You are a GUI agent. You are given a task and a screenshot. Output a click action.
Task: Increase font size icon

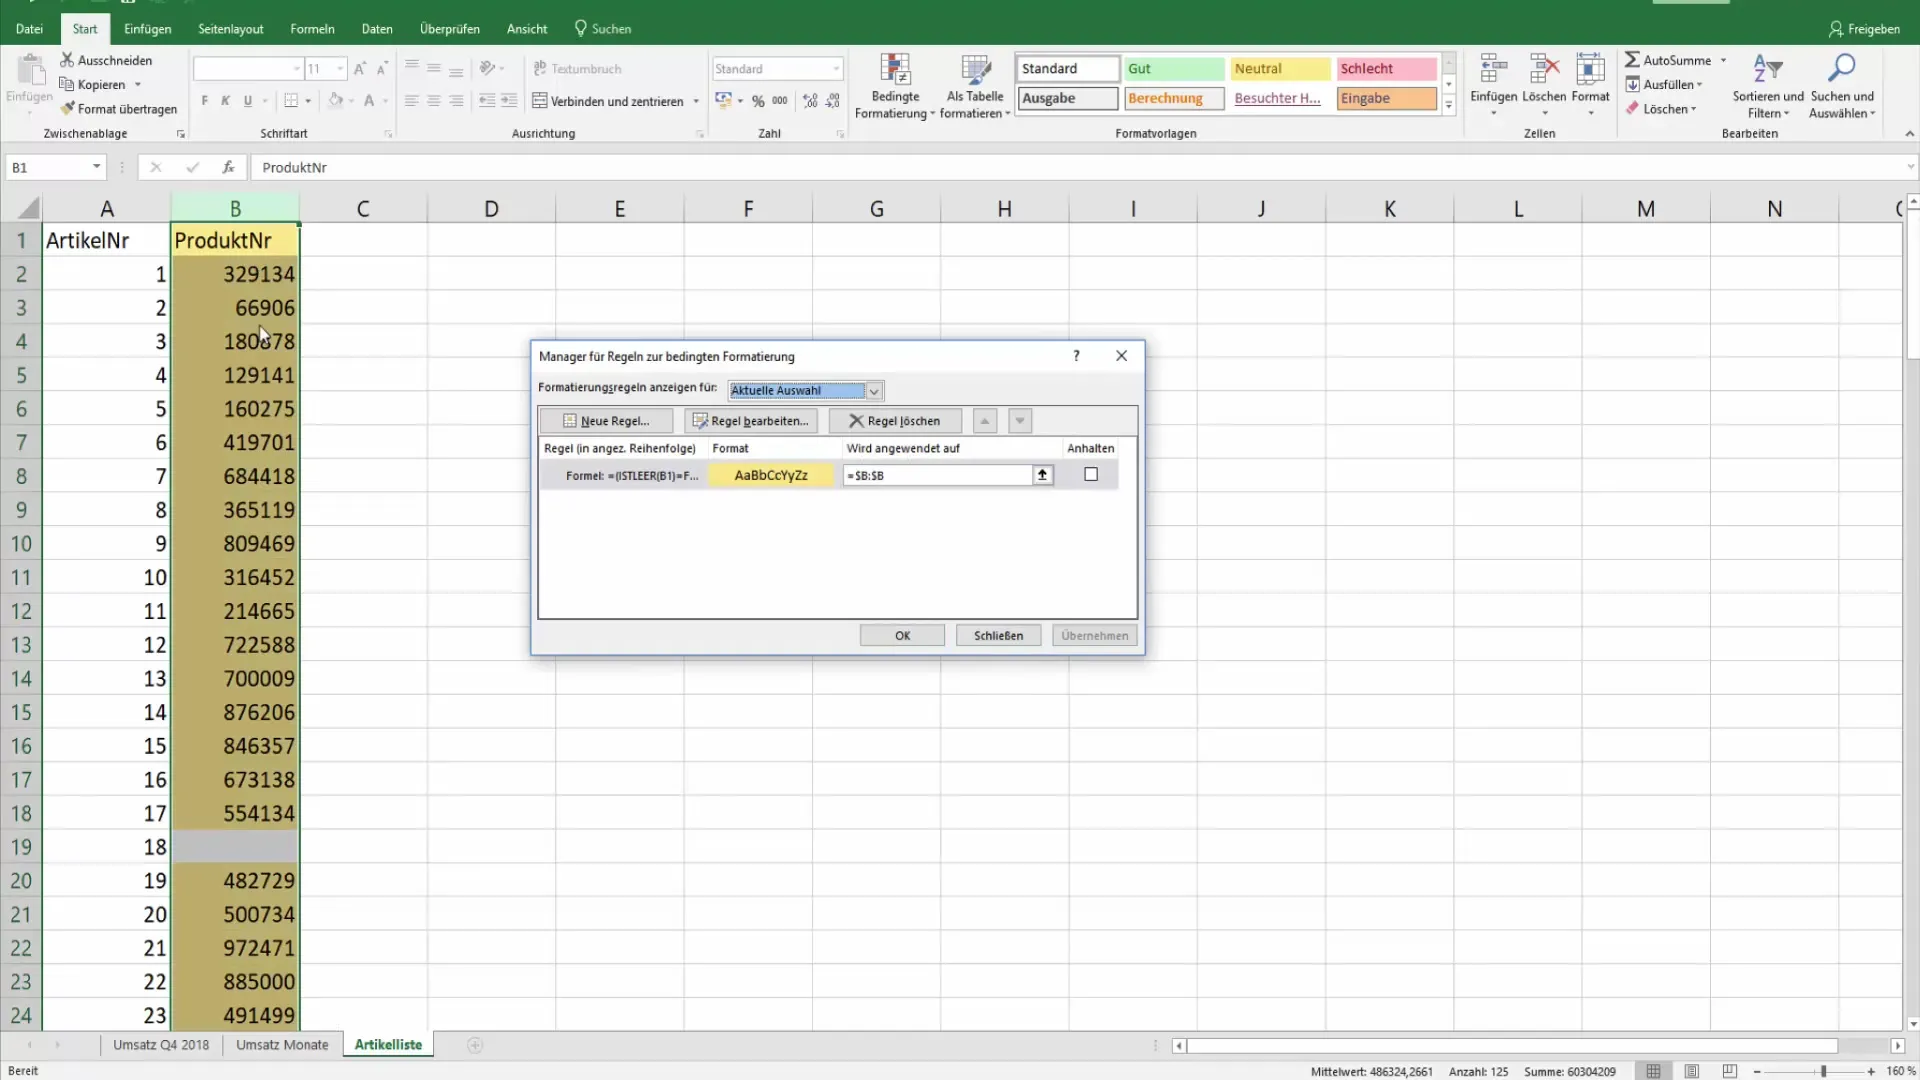[x=360, y=69]
